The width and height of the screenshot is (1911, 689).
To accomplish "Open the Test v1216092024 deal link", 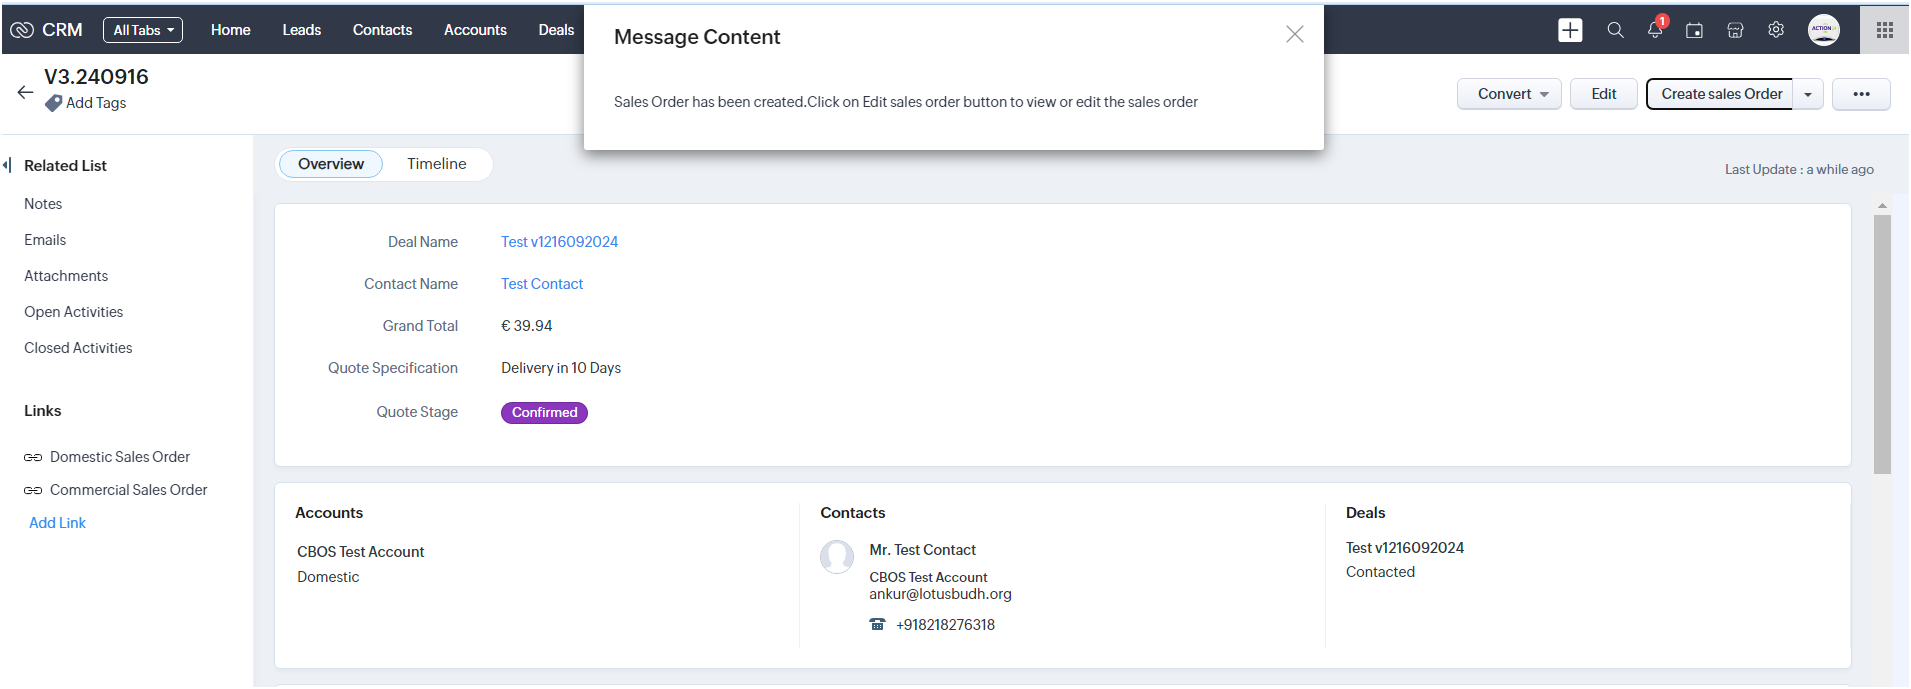I will pyautogui.click(x=559, y=242).
